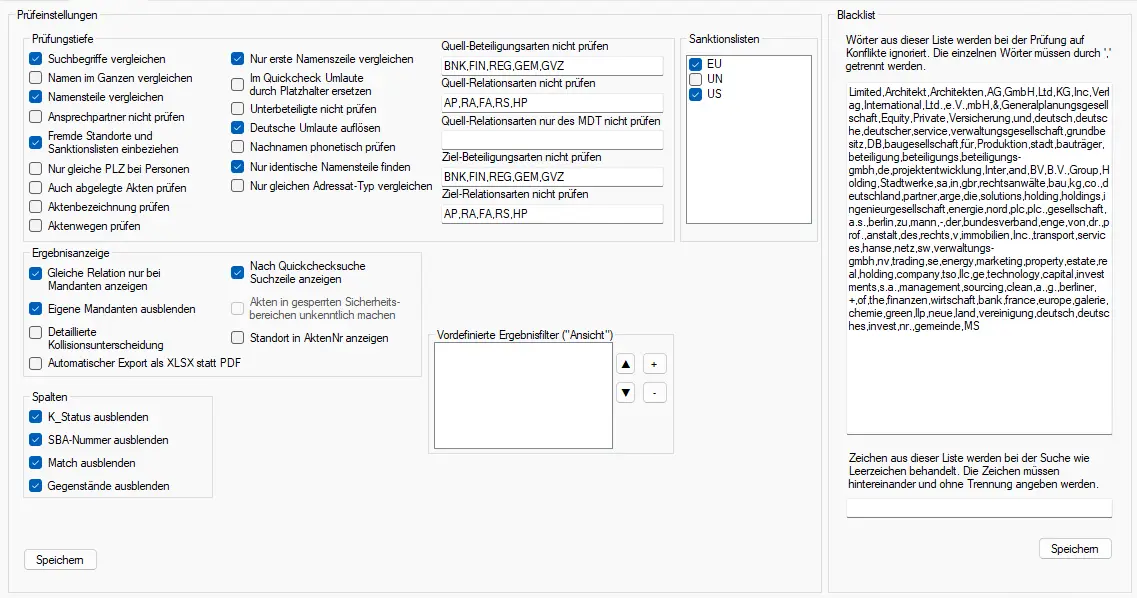Enable 'Automatischer Export als XLSX statt PDF'

[x=35, y=364]
